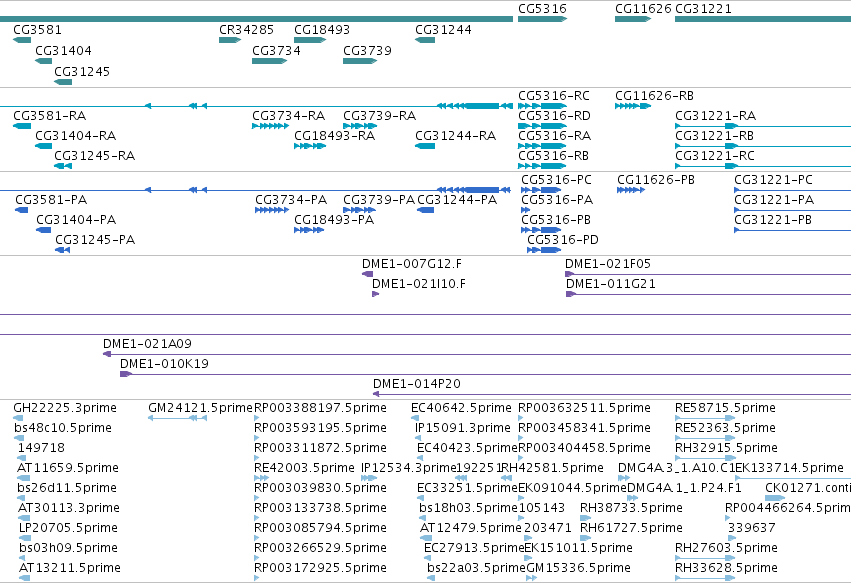Viewport: 851px width, 583px height.
Task: Click the CG31404-PA protein feature
Action: pyautogui.click(x=43, y=230)
